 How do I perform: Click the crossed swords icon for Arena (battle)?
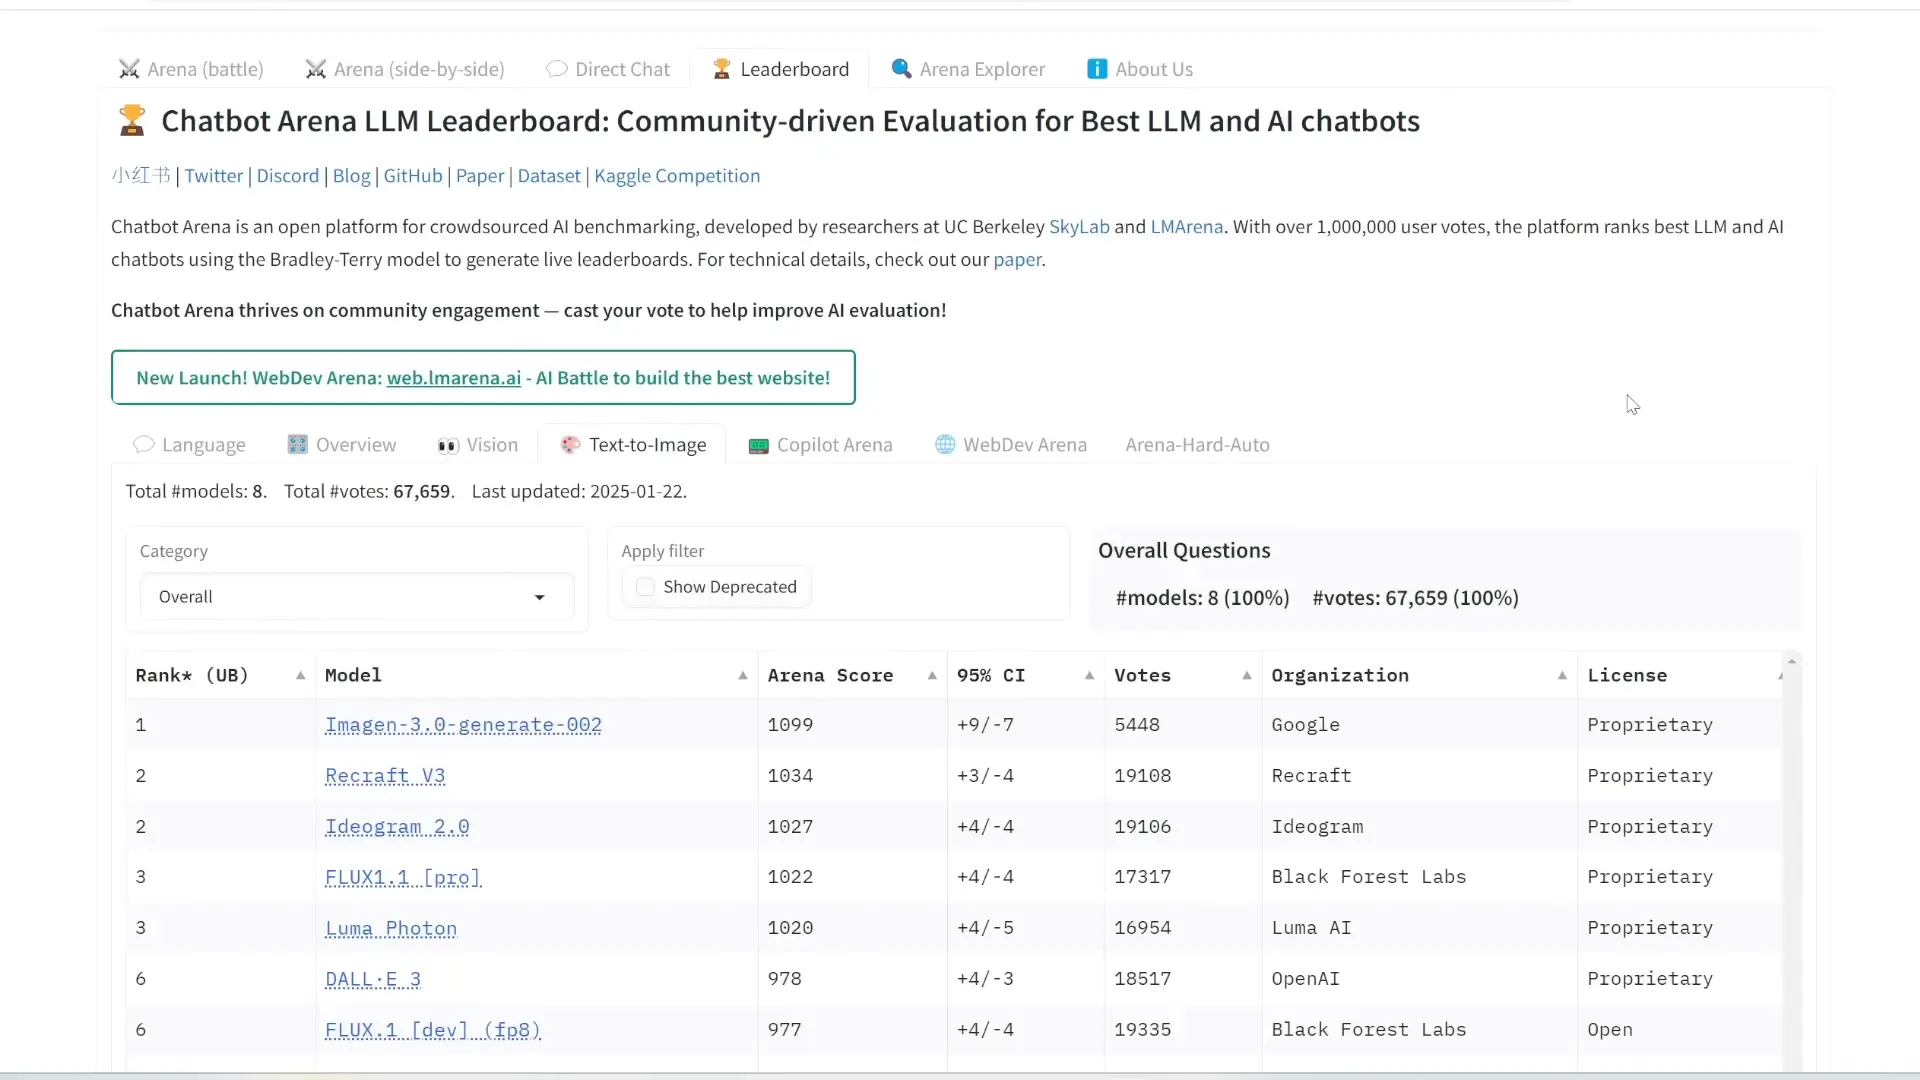click(x=129, y=69)
